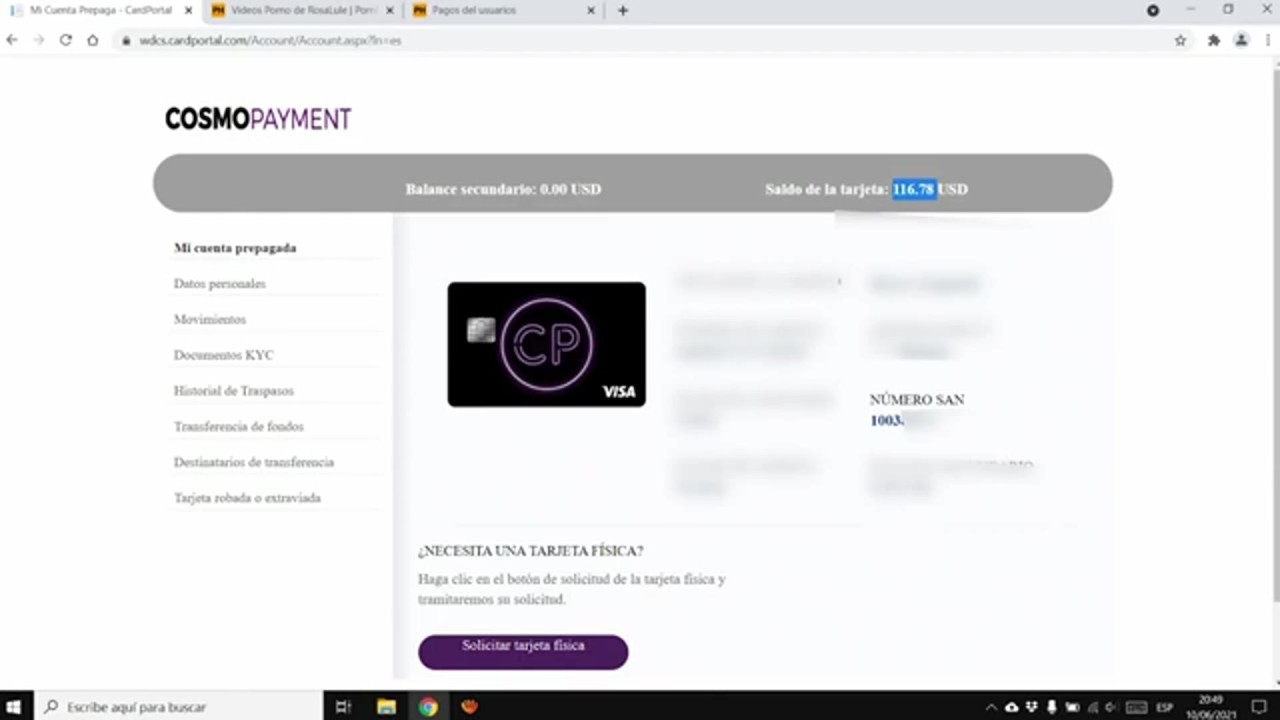
Task: Click the Windows taskbar search box
Action: pyautogui.click(x=180, y=707)
